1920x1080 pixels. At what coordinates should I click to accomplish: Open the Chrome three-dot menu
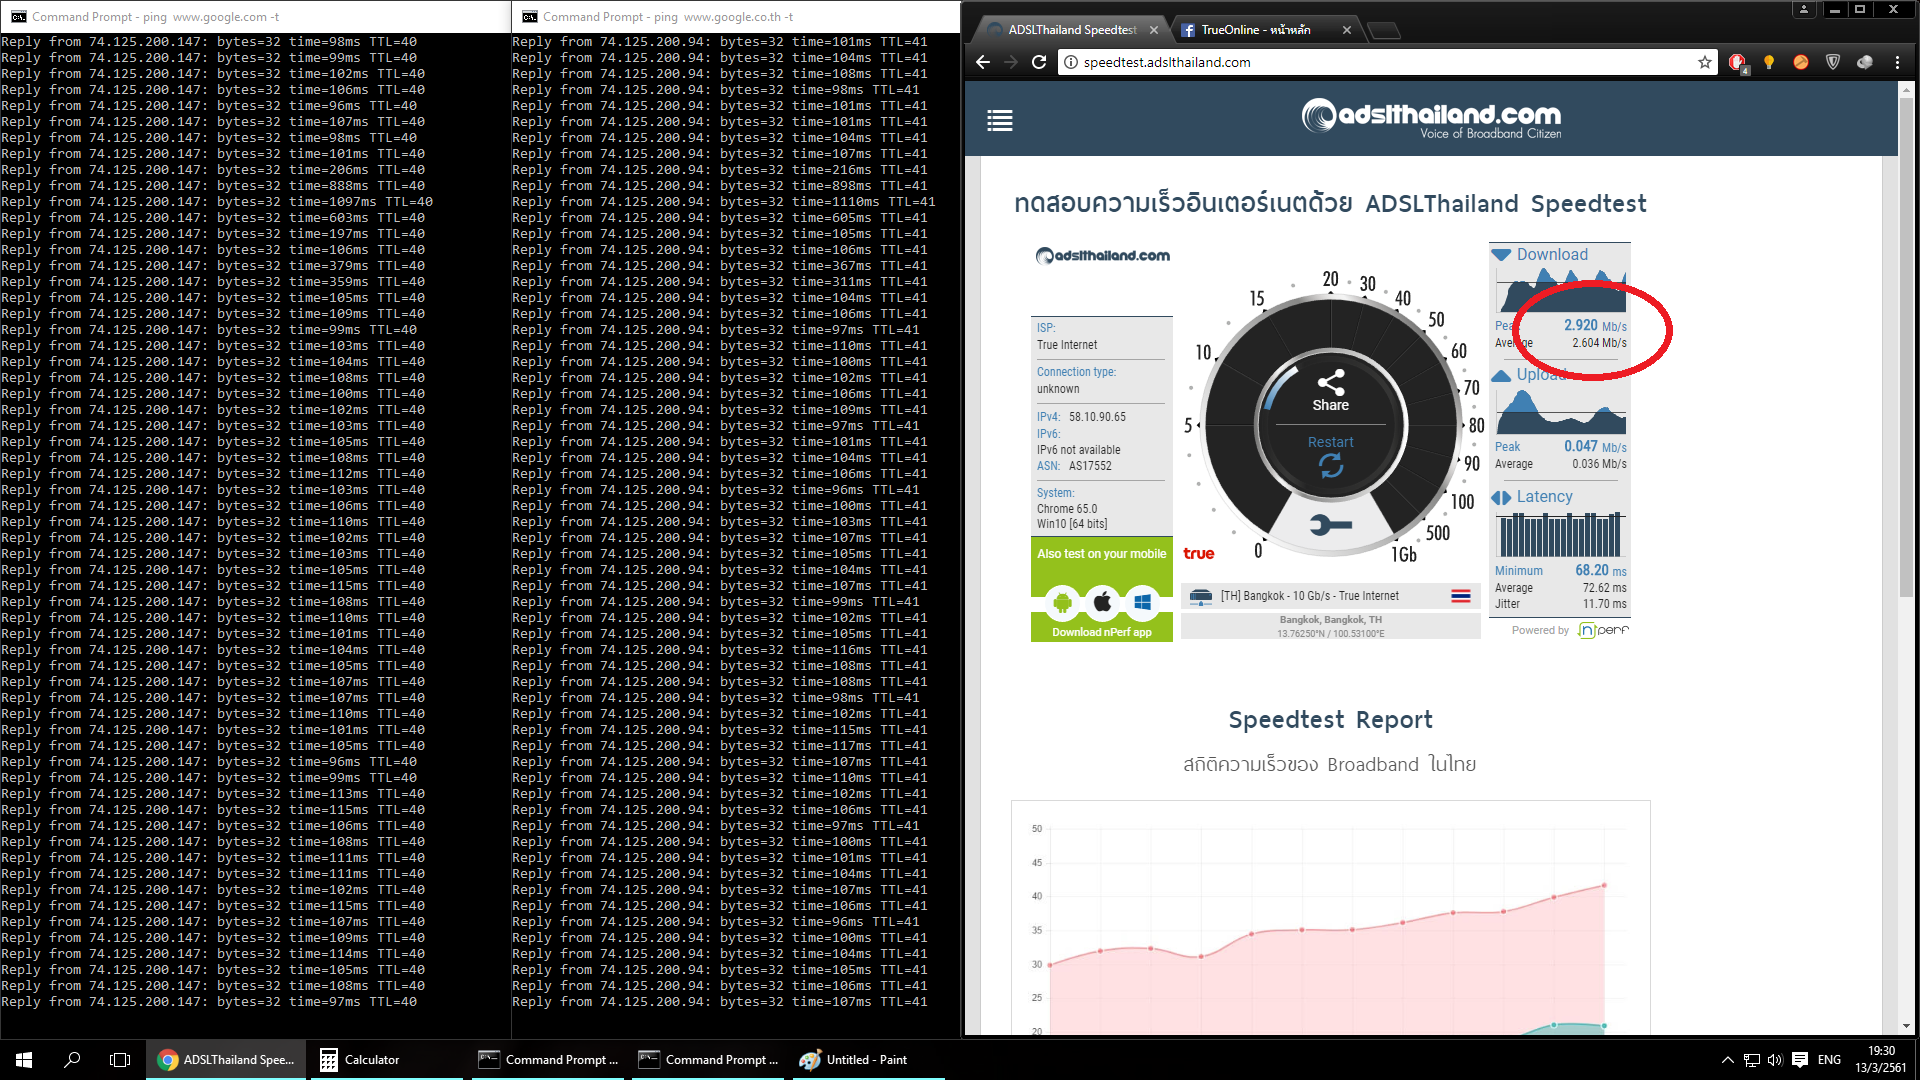click(1897, 62)
